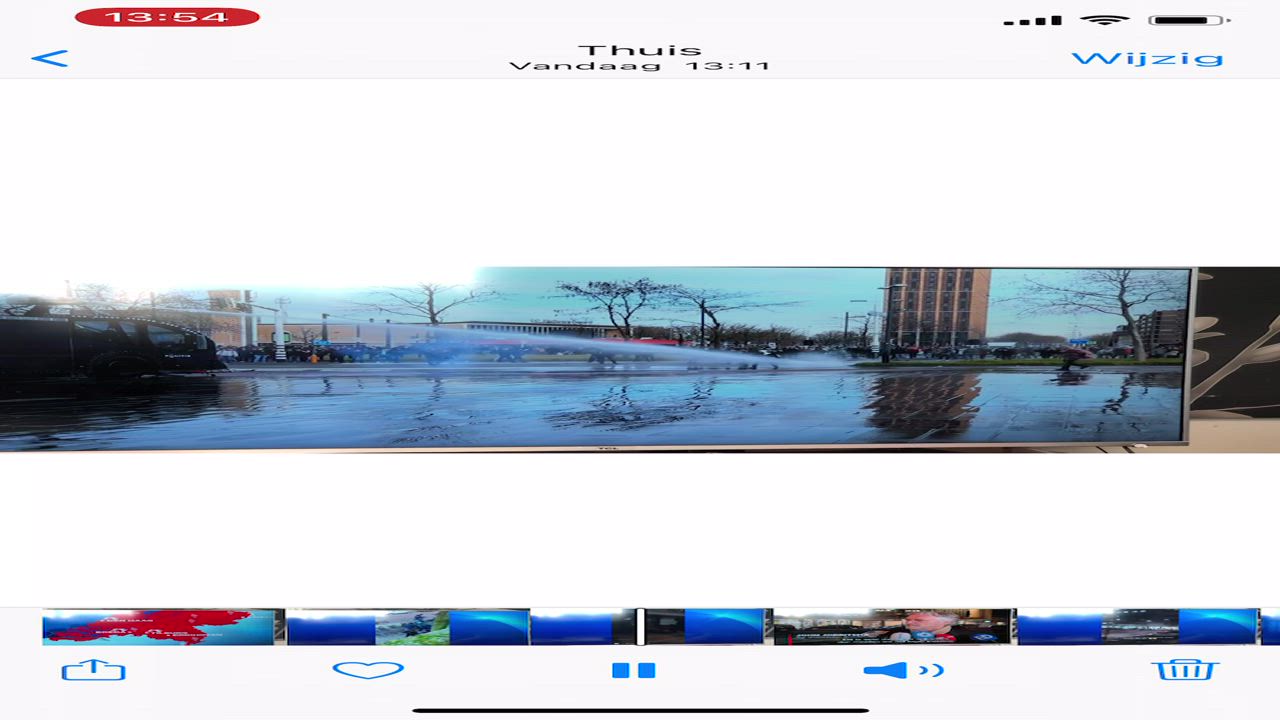Tap the Vandaag 13:11 date label
Viewport: 1280px width, 720px height.
[x=640, y=67]
